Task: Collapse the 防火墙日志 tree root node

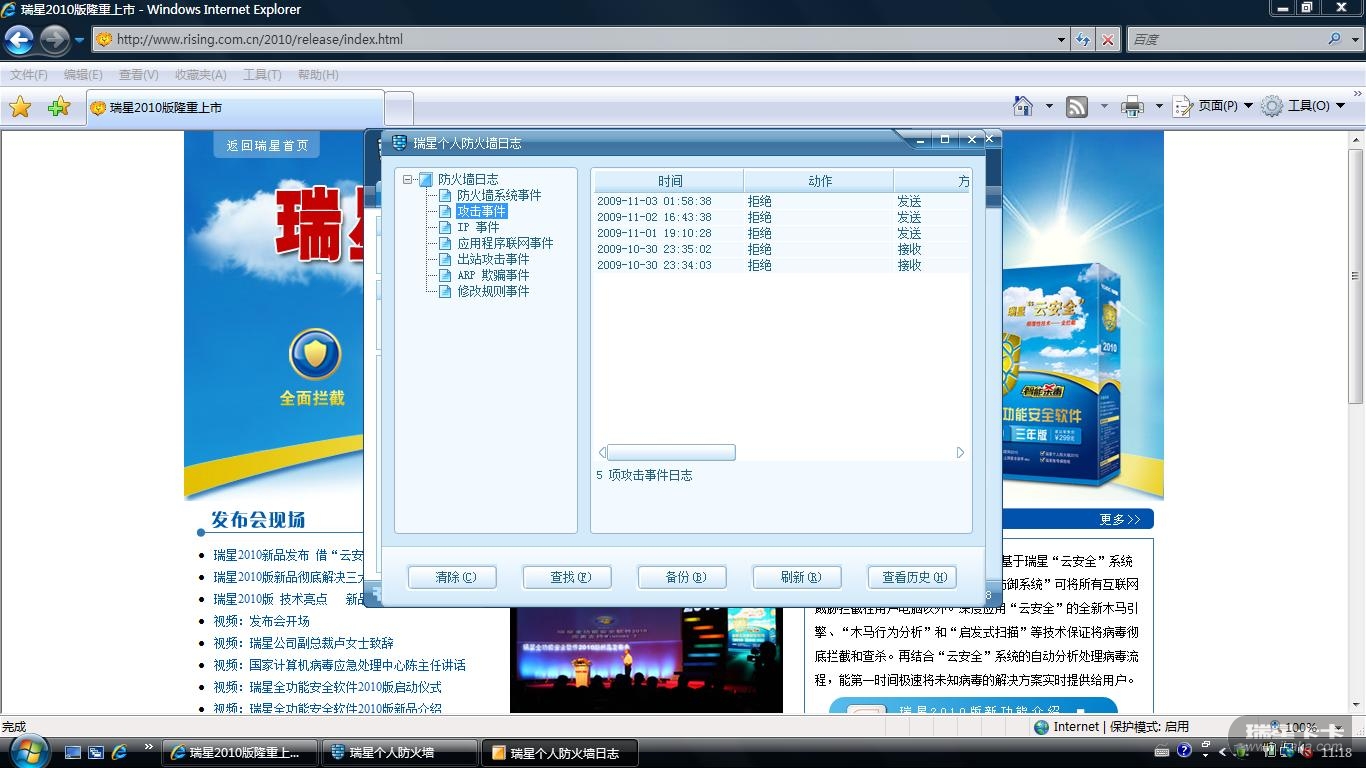Action: point(408,180)
